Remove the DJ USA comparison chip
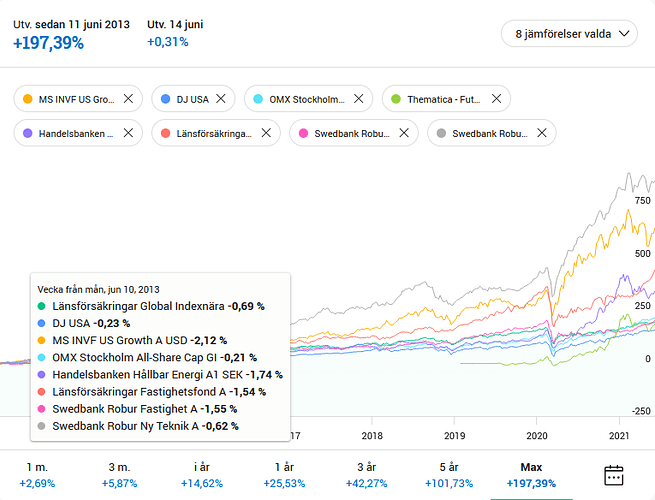This screenshot has width=655, height=500. pyautogui.click(x=221, y=99)
